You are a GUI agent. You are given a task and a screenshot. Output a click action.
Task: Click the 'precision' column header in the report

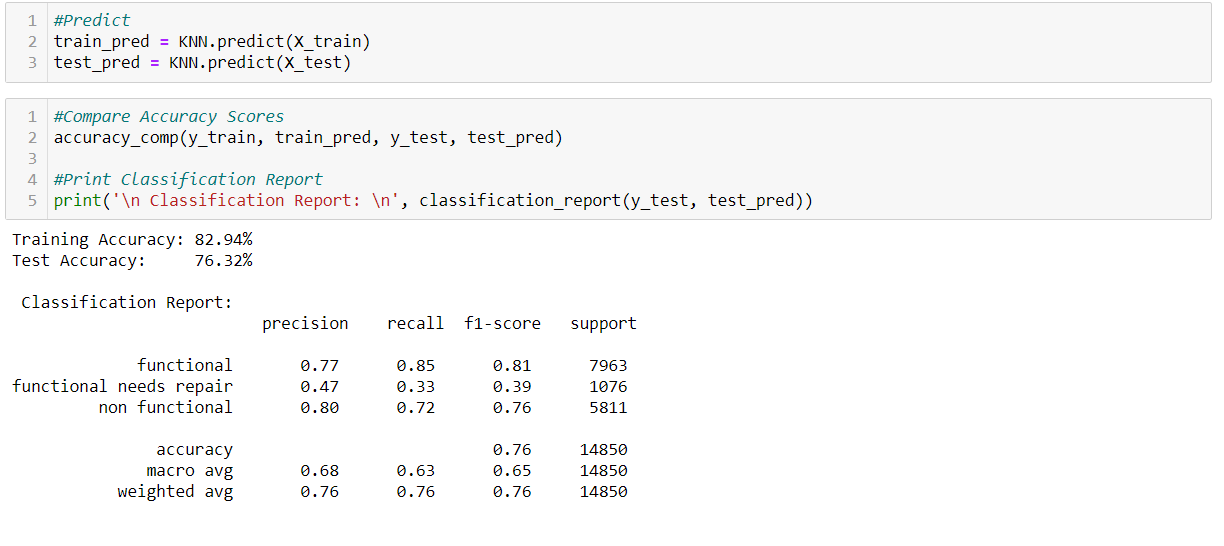pos(305,323)
